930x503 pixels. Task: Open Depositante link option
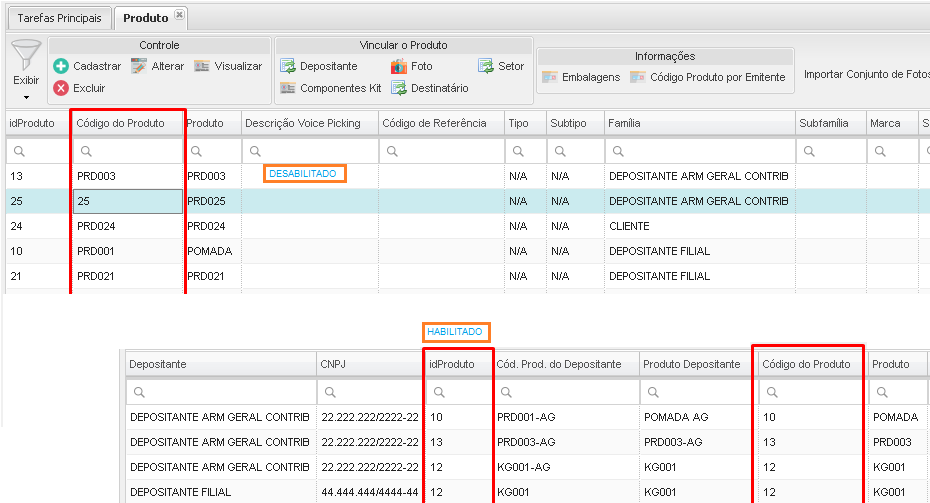coord(318,66)
